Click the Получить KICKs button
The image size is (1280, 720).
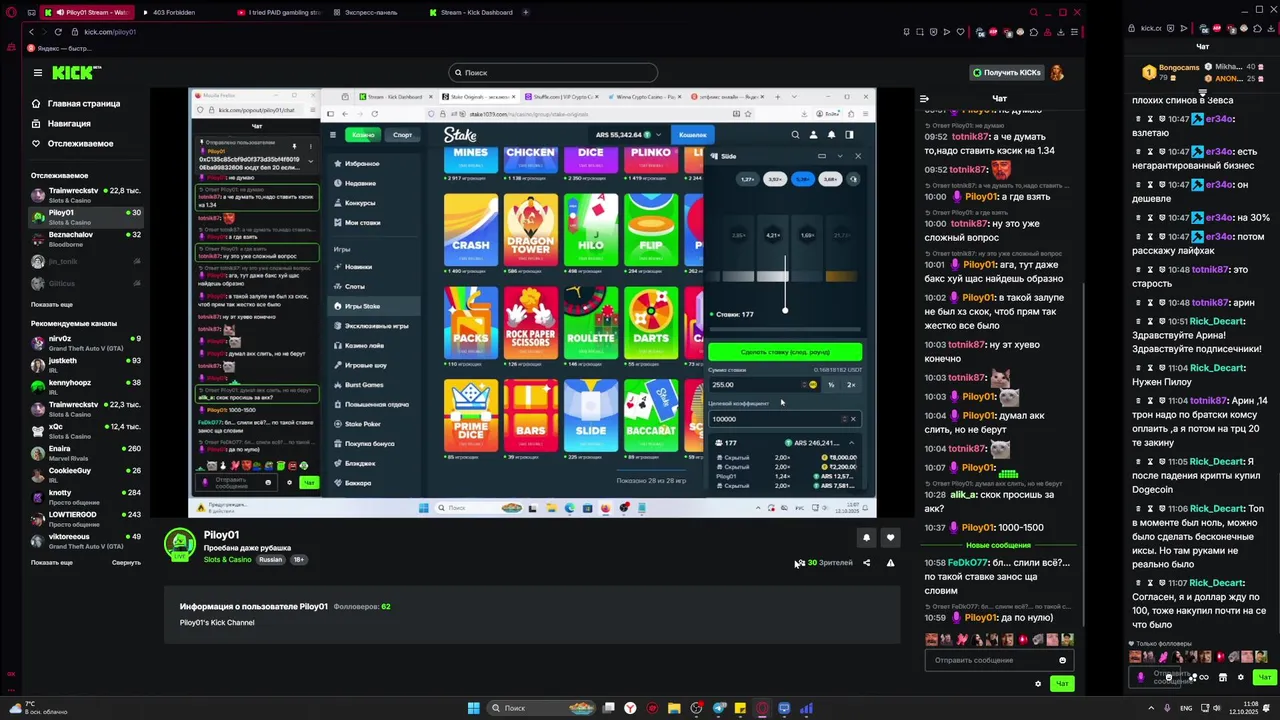pyautogui.click(x=1006, y=73)
